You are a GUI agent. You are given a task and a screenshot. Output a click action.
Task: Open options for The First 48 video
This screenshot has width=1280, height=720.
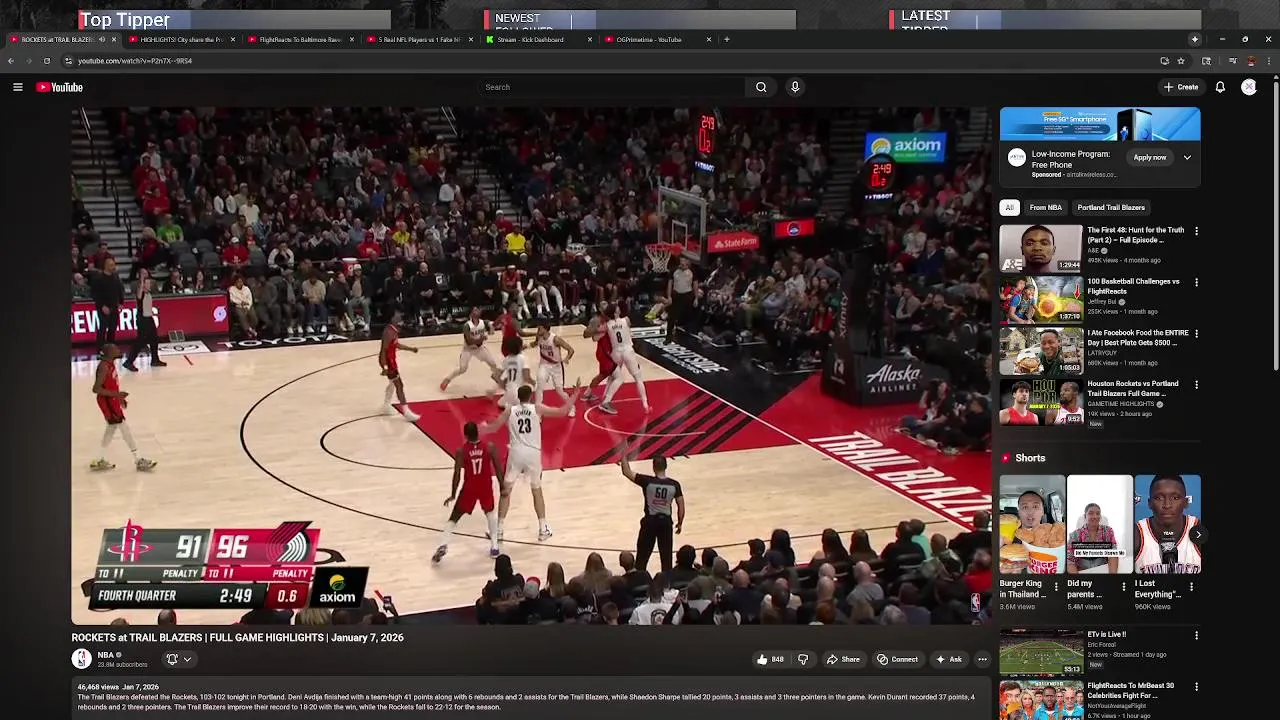tap(1196, 231)
